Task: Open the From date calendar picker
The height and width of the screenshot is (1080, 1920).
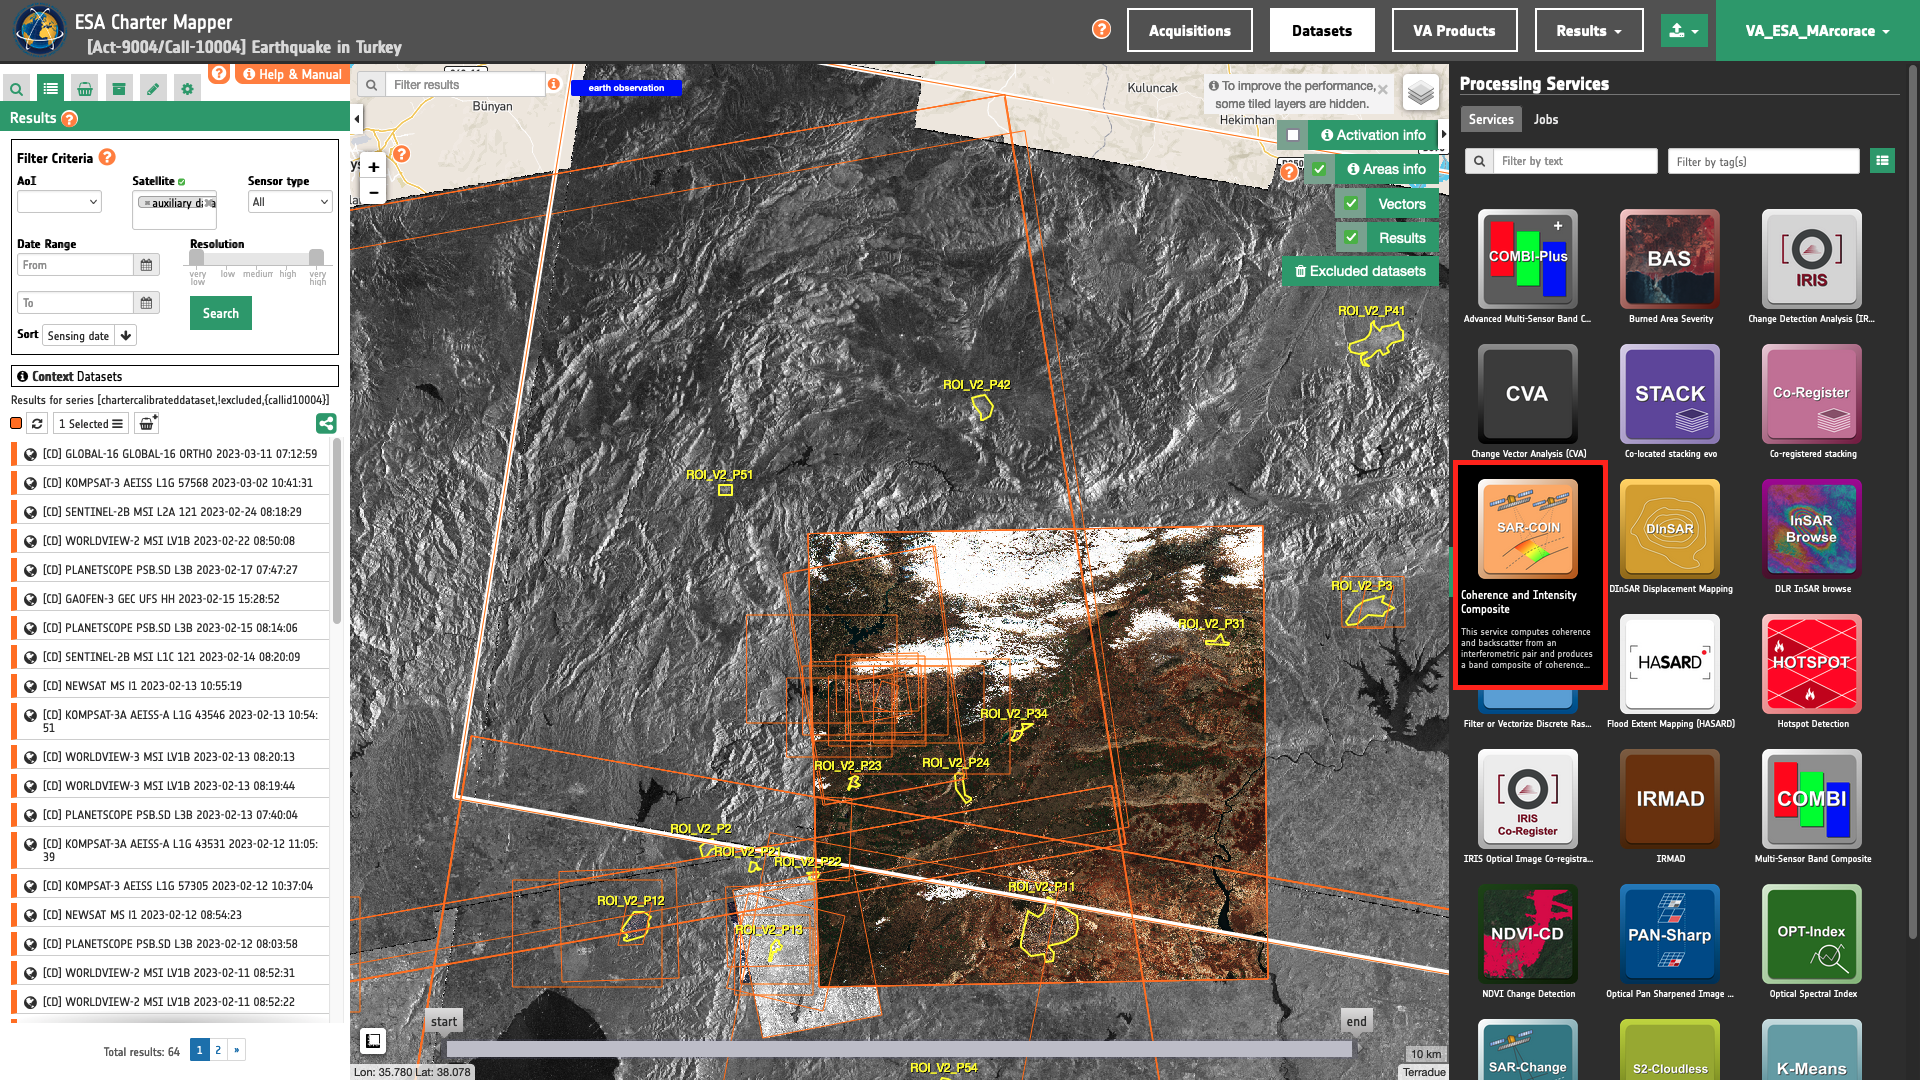Action: click(146, 265)
